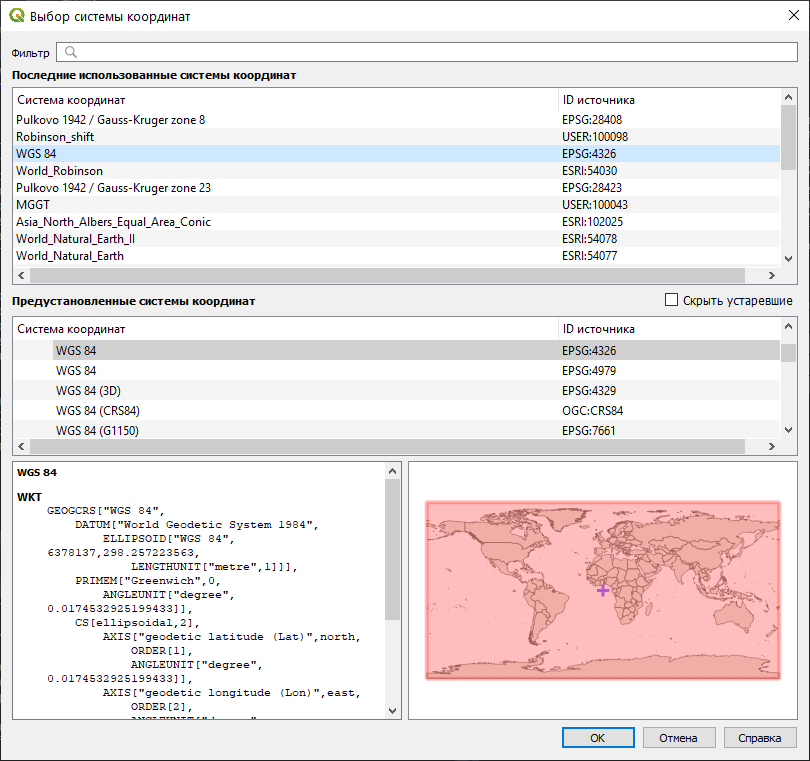Image resolution: width=810 pixels, height=761 pixels.
Task: Select Pulkovo 1942 Gauss-Kruger zone 8
Action: coord(110,120)
